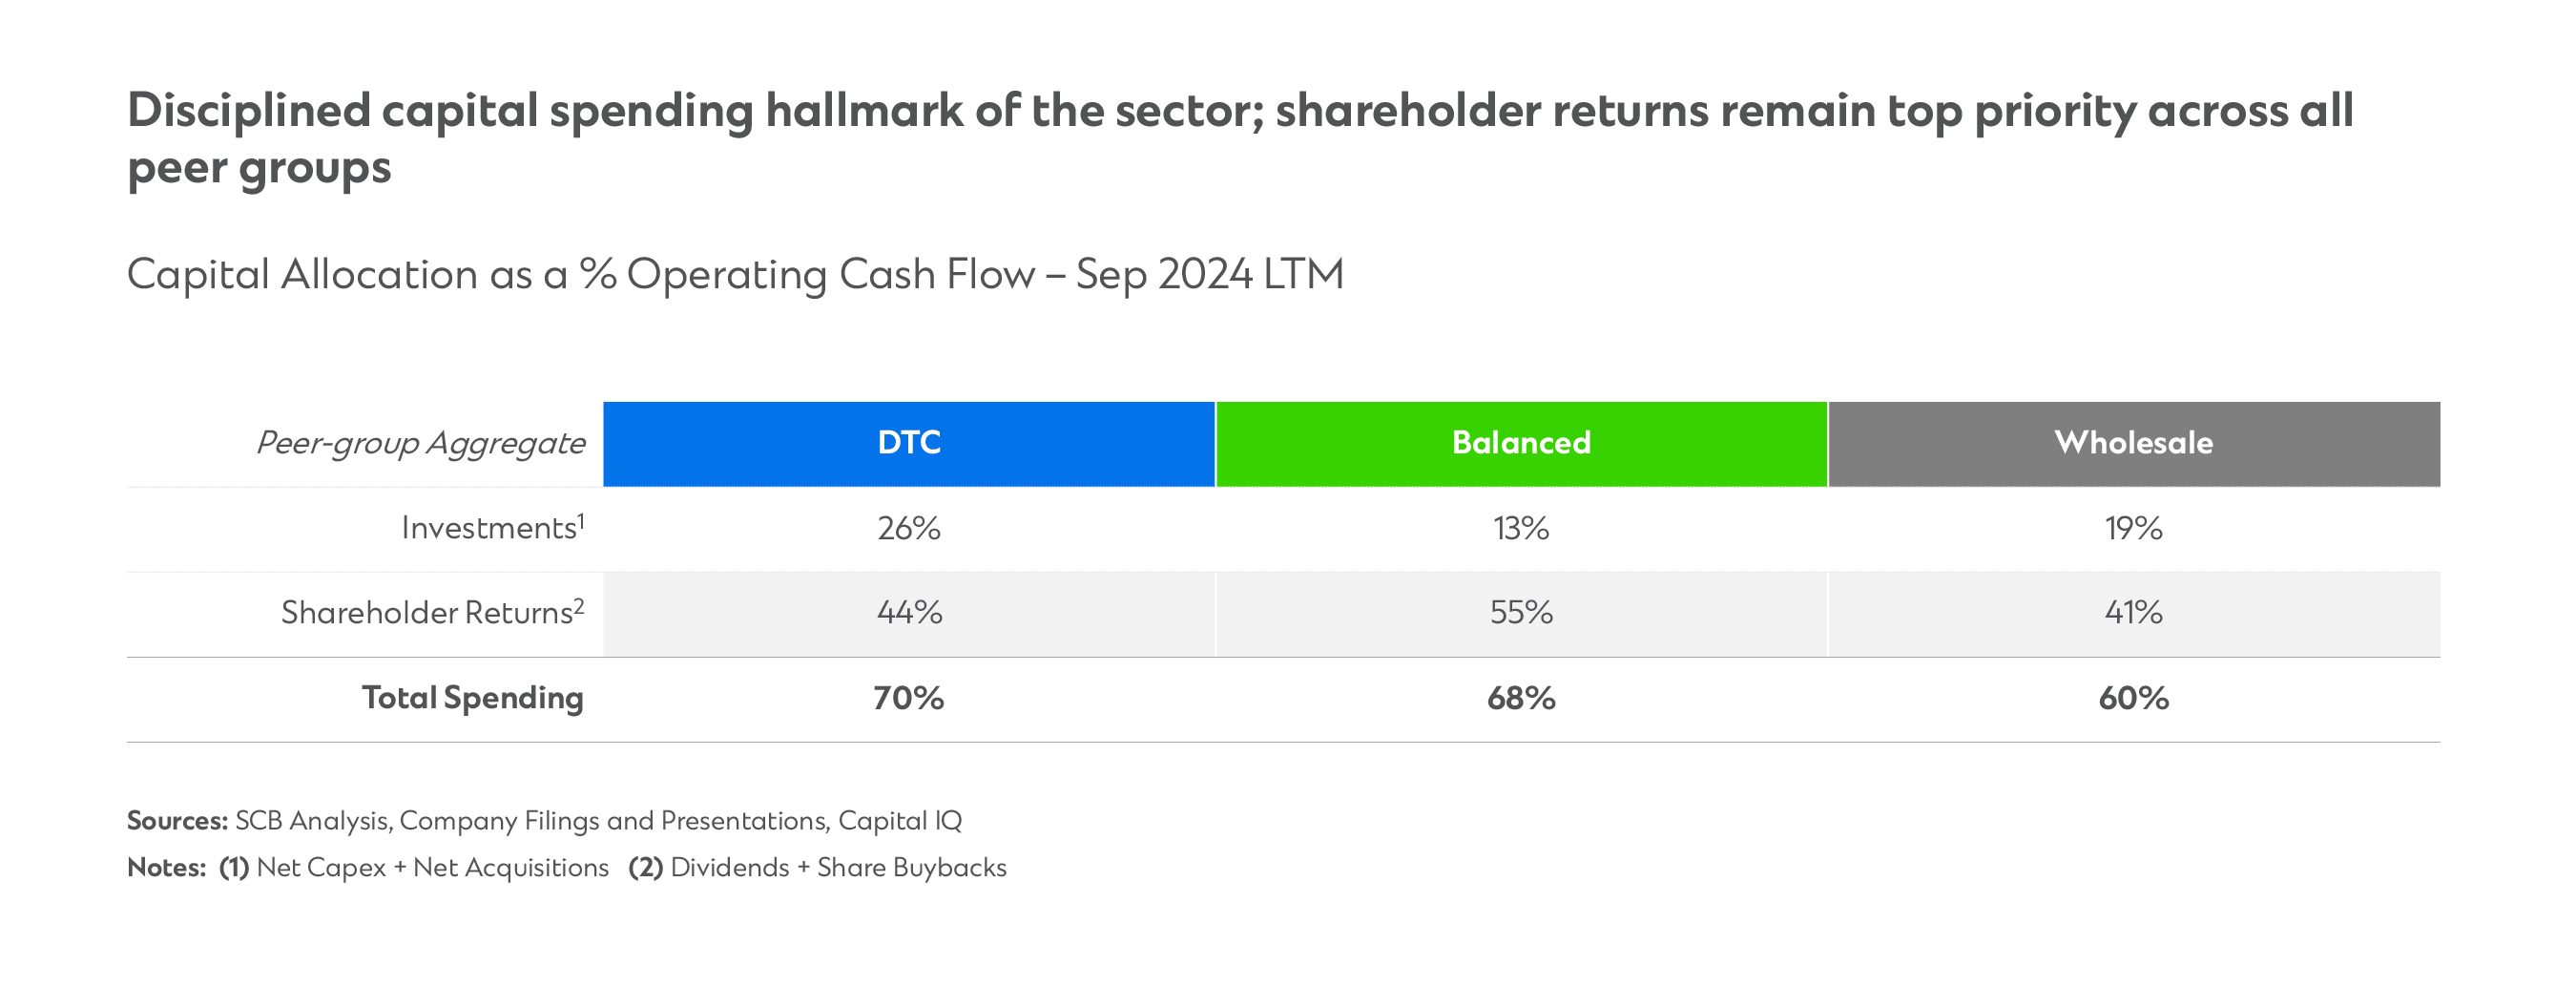Click the Wholesale Shareholder Returns value 41%
Viewport: 2576px width, 987px height.
point(2133,612)
